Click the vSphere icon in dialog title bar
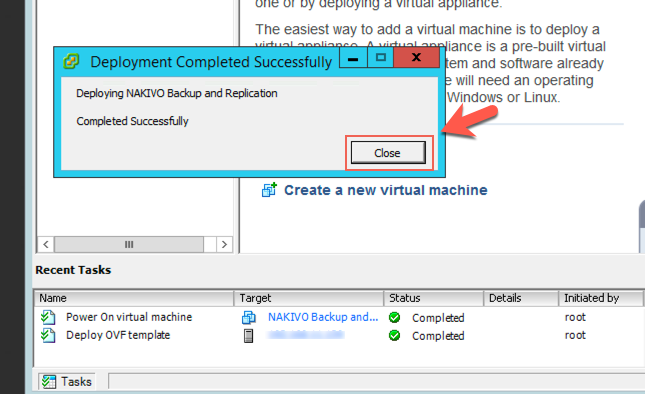 (71, 62)
